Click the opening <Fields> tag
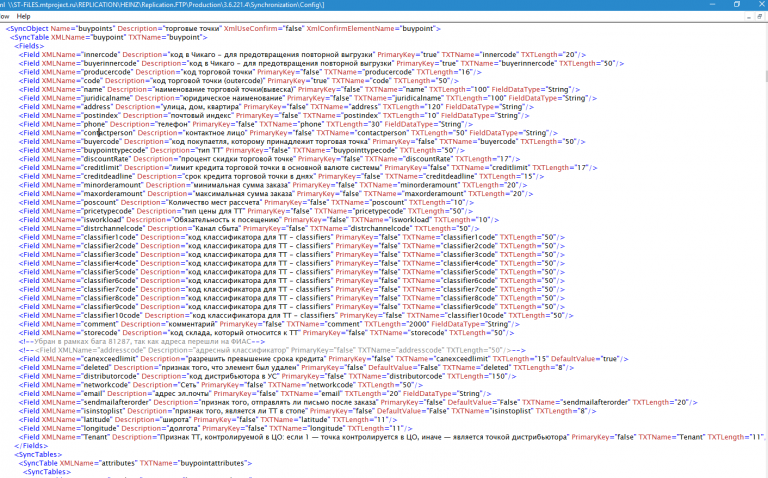This screenshot has width=768, height=478. click(29, 46)
